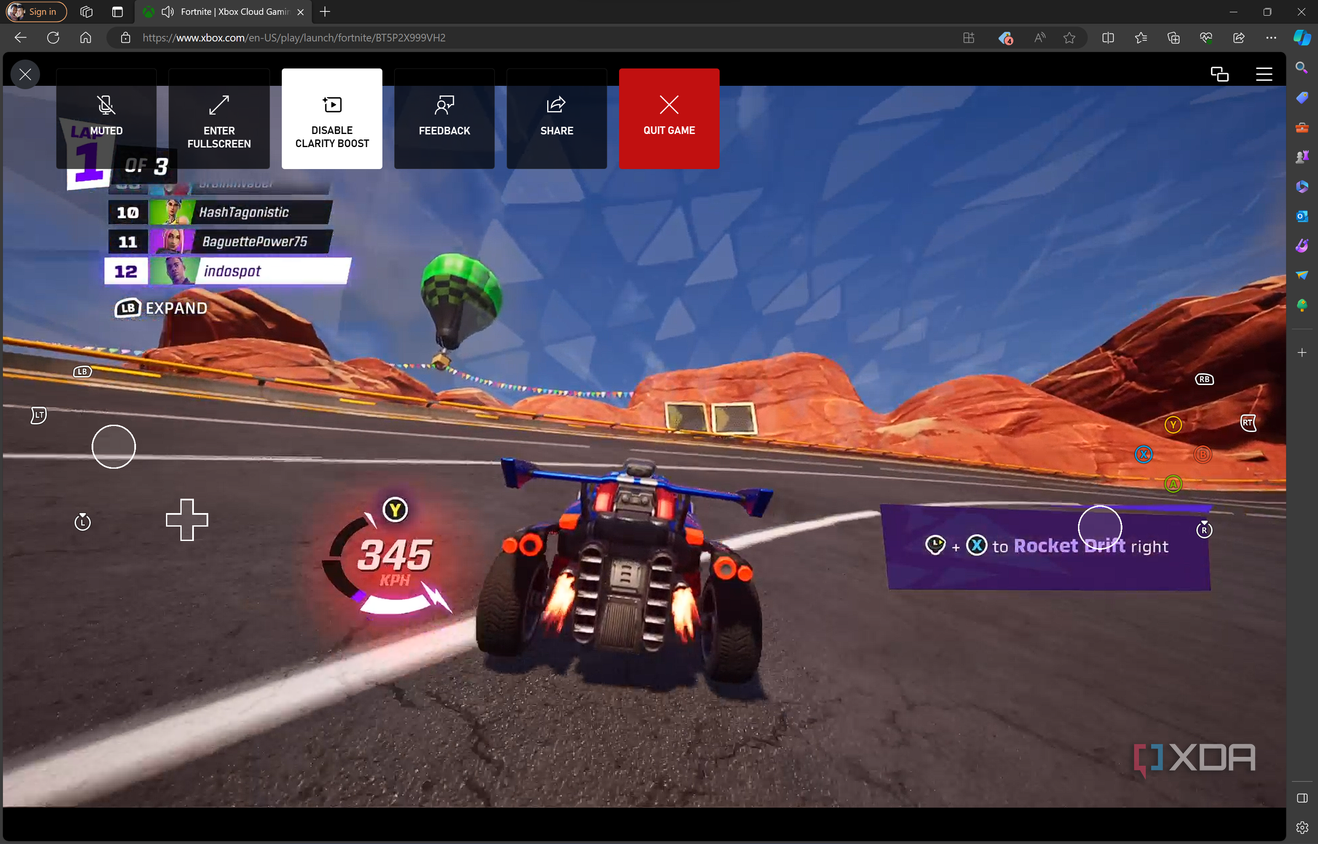Open browser Settings and more menu

click(1271, 37)
